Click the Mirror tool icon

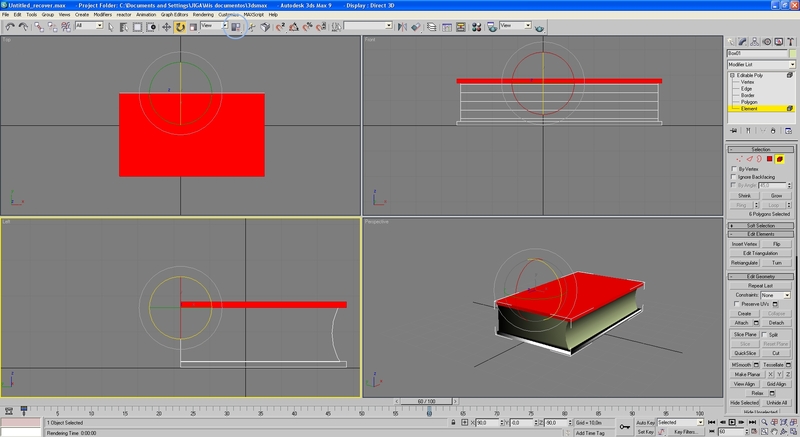402,27
